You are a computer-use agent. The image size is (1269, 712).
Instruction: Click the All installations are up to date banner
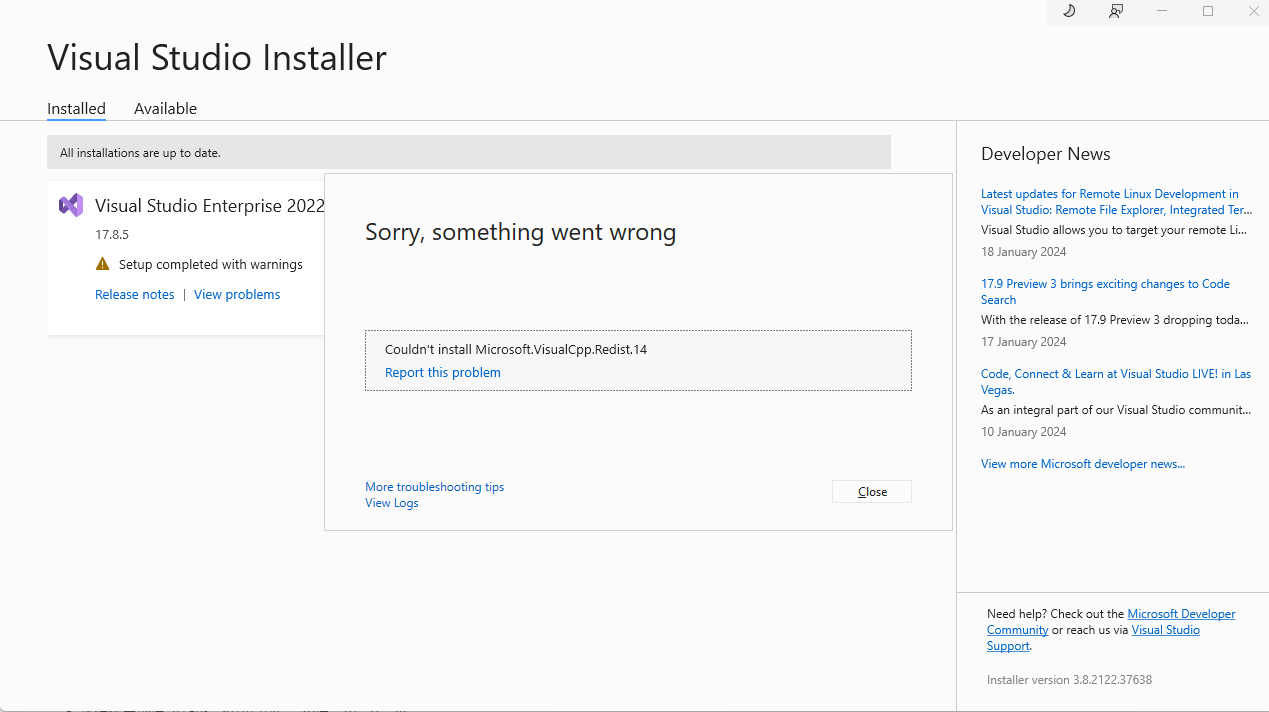pyautogui.click(x=468, y=152)
